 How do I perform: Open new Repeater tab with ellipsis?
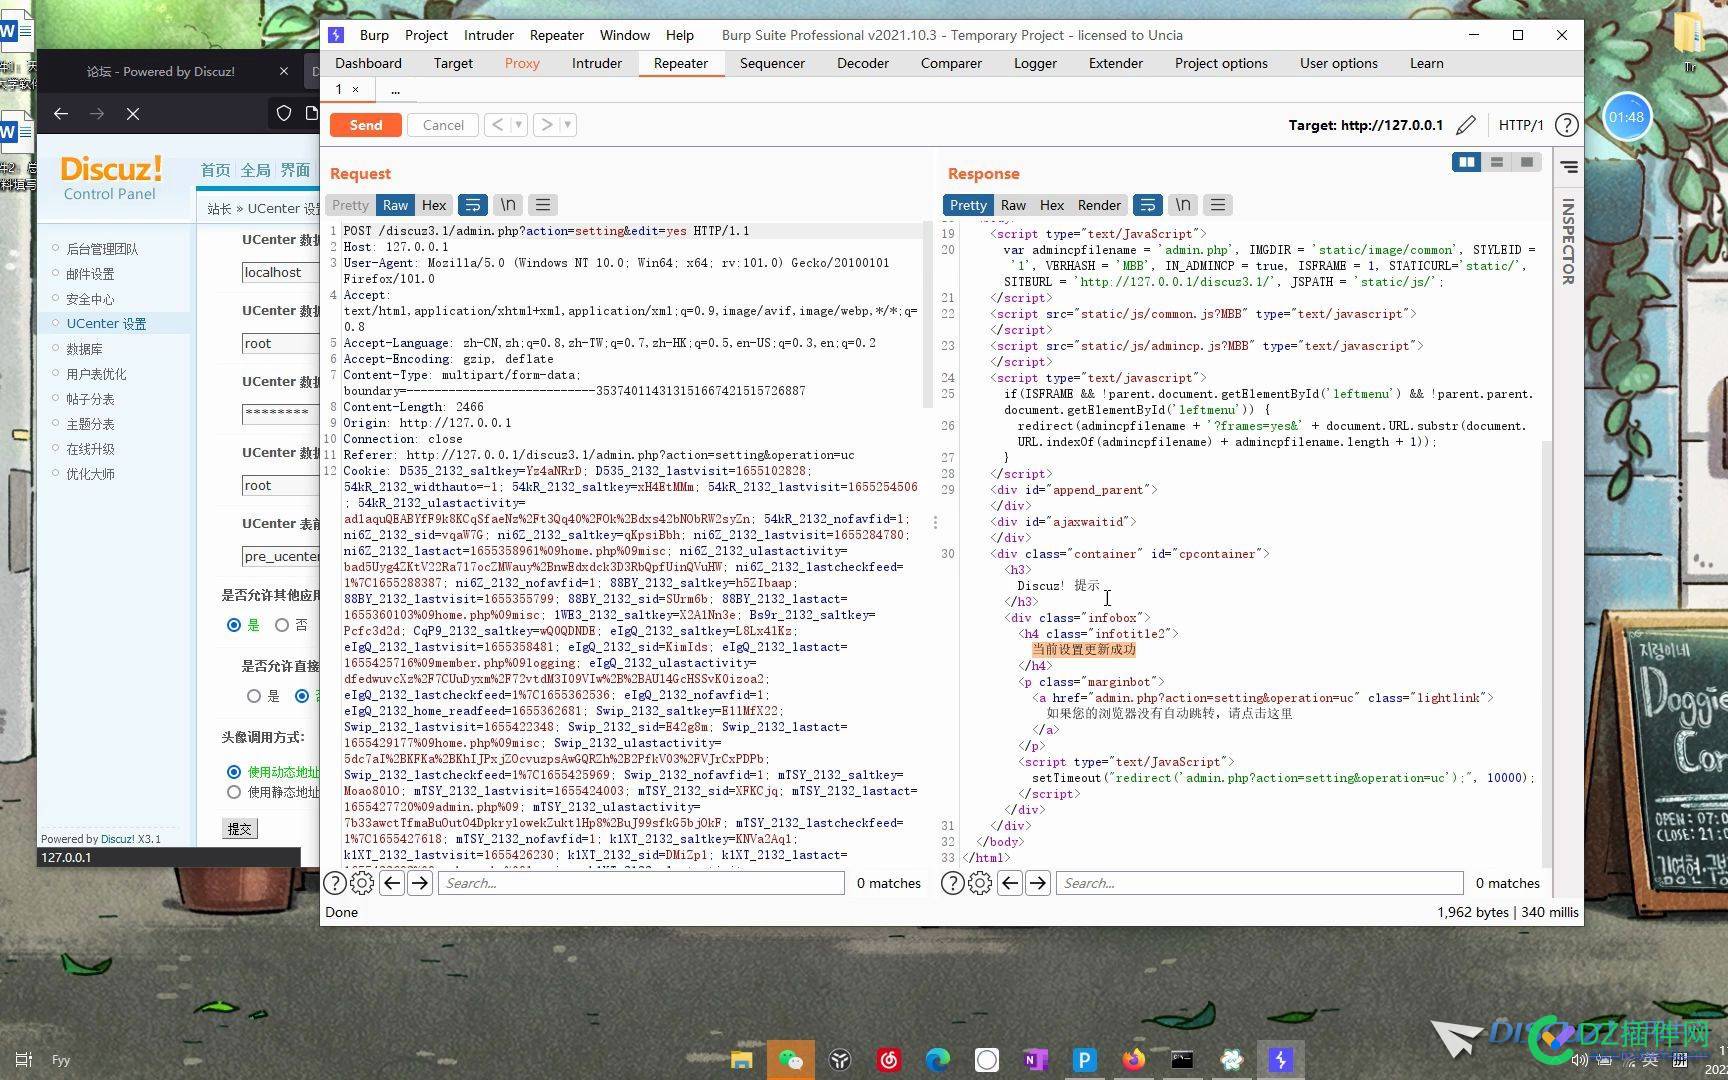[x=395, y=90]
